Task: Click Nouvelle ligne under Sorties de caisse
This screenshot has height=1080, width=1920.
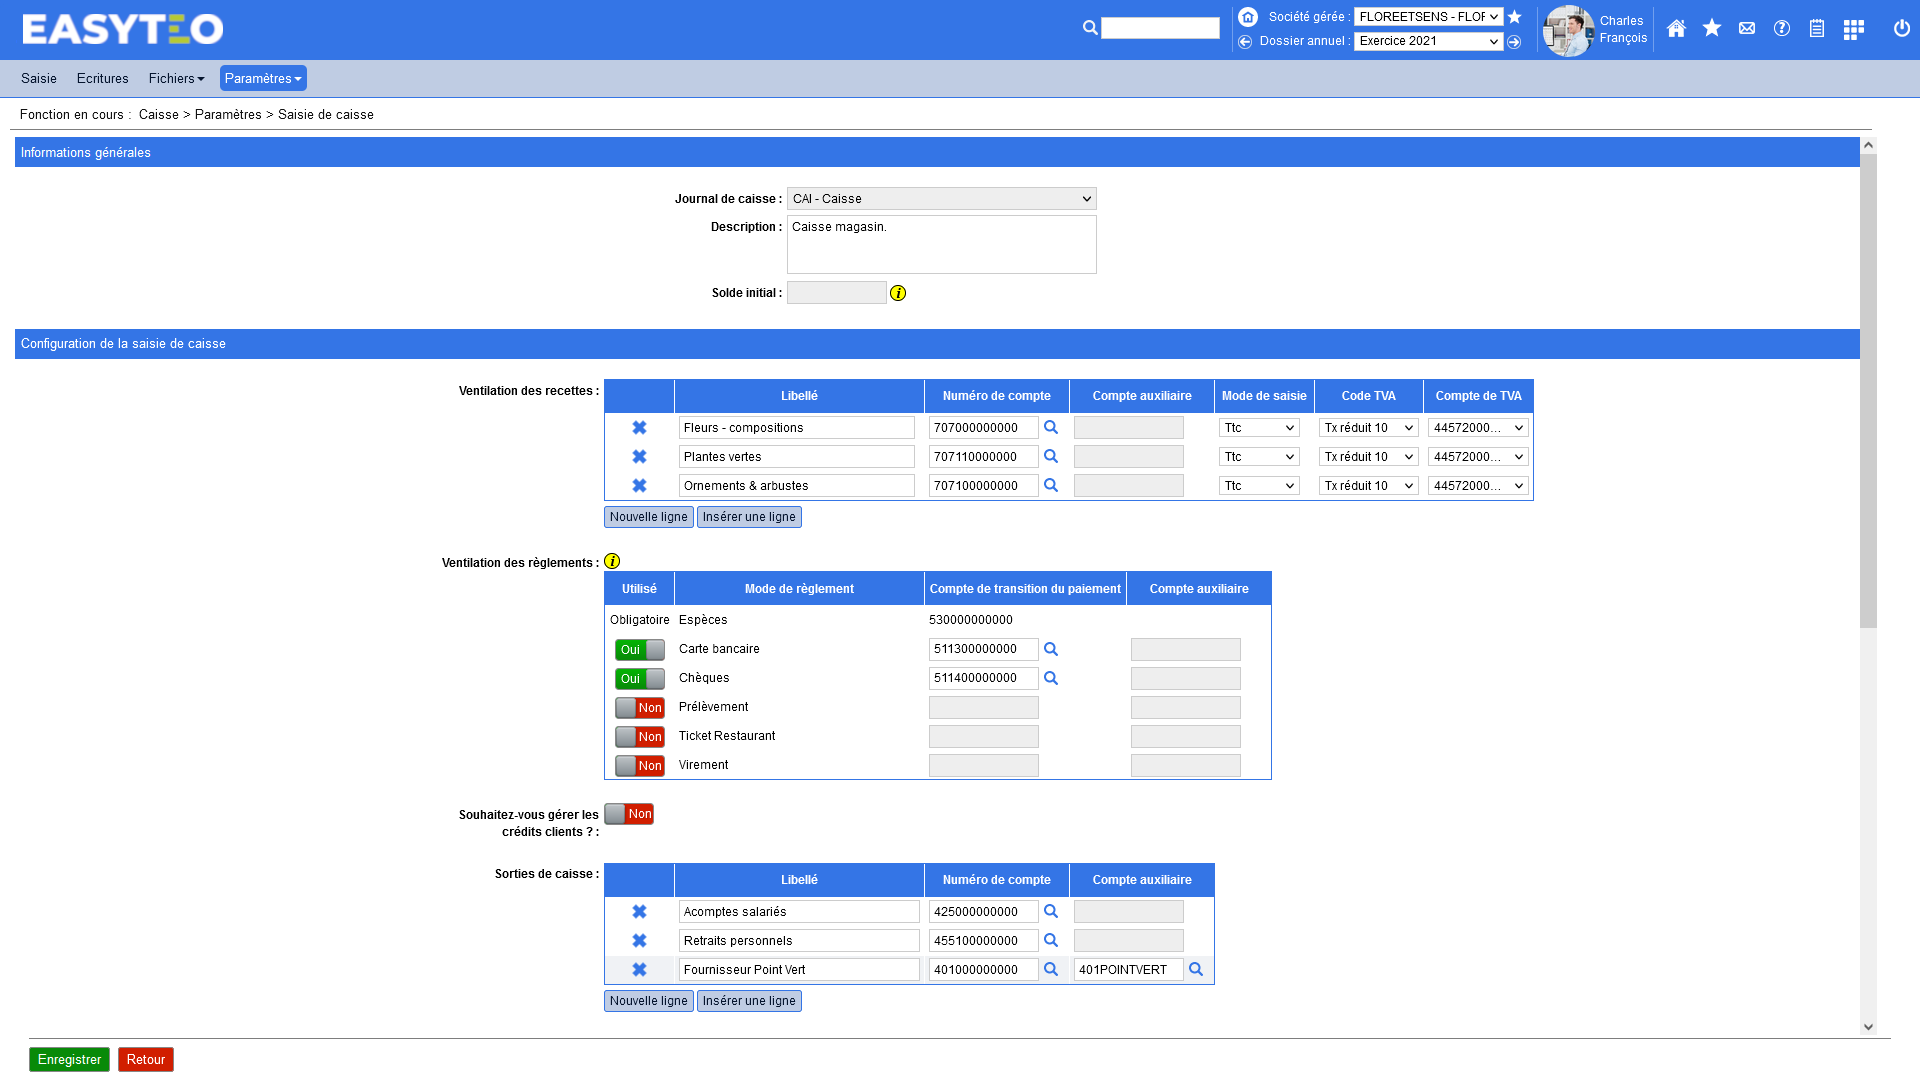Action: coord(648,1001)
